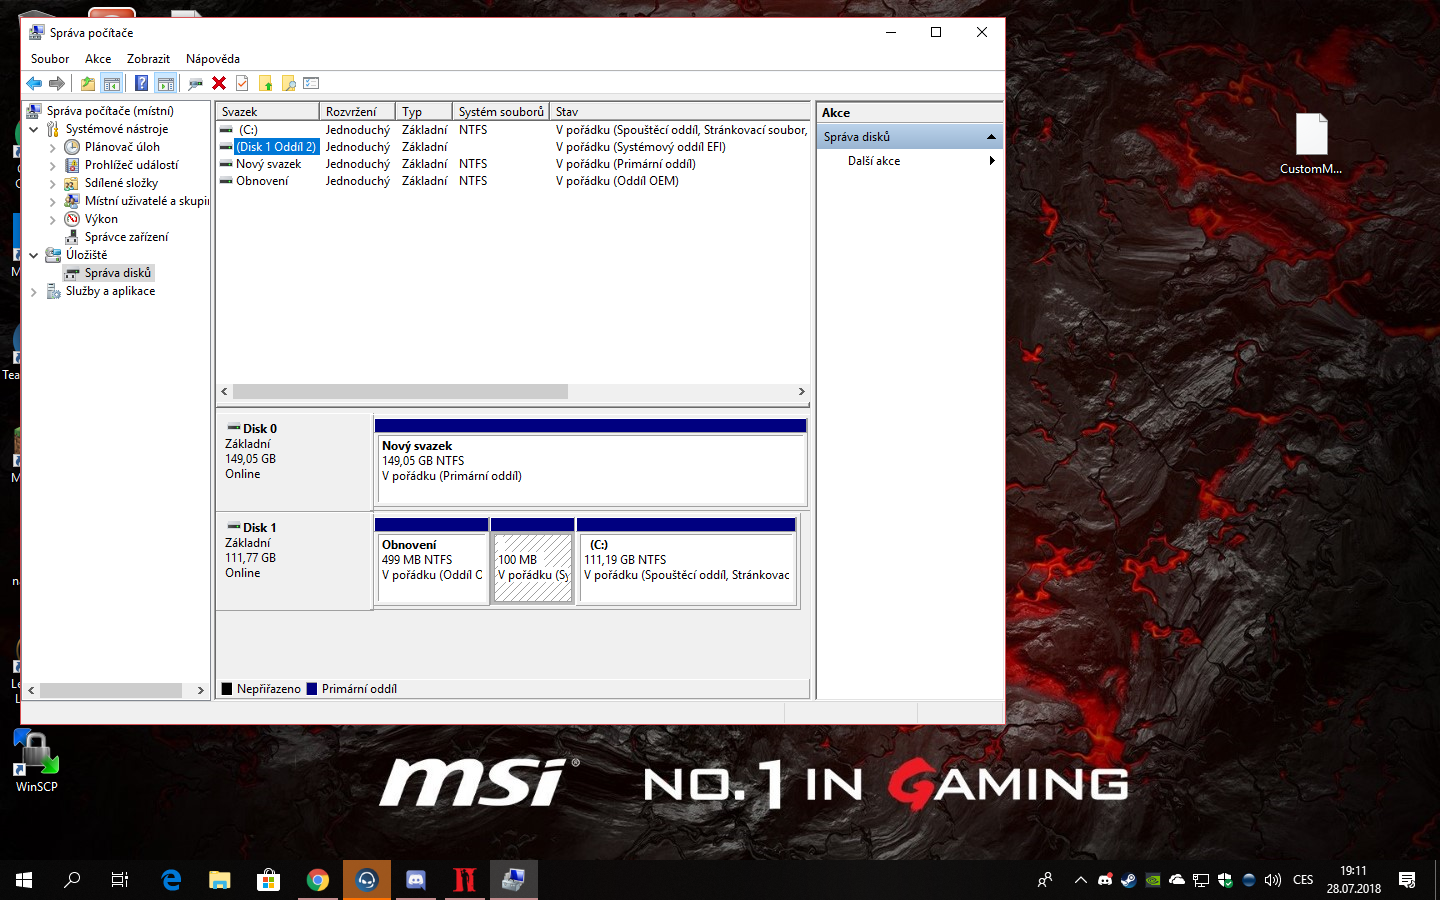The height and width of the screenshot is (900, 1440).
Task: Open the Steam tray icon
Action: [x=1128, y=880]
